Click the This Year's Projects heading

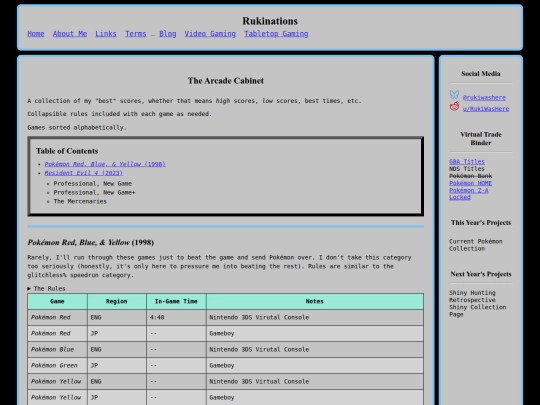coord(481,223)
